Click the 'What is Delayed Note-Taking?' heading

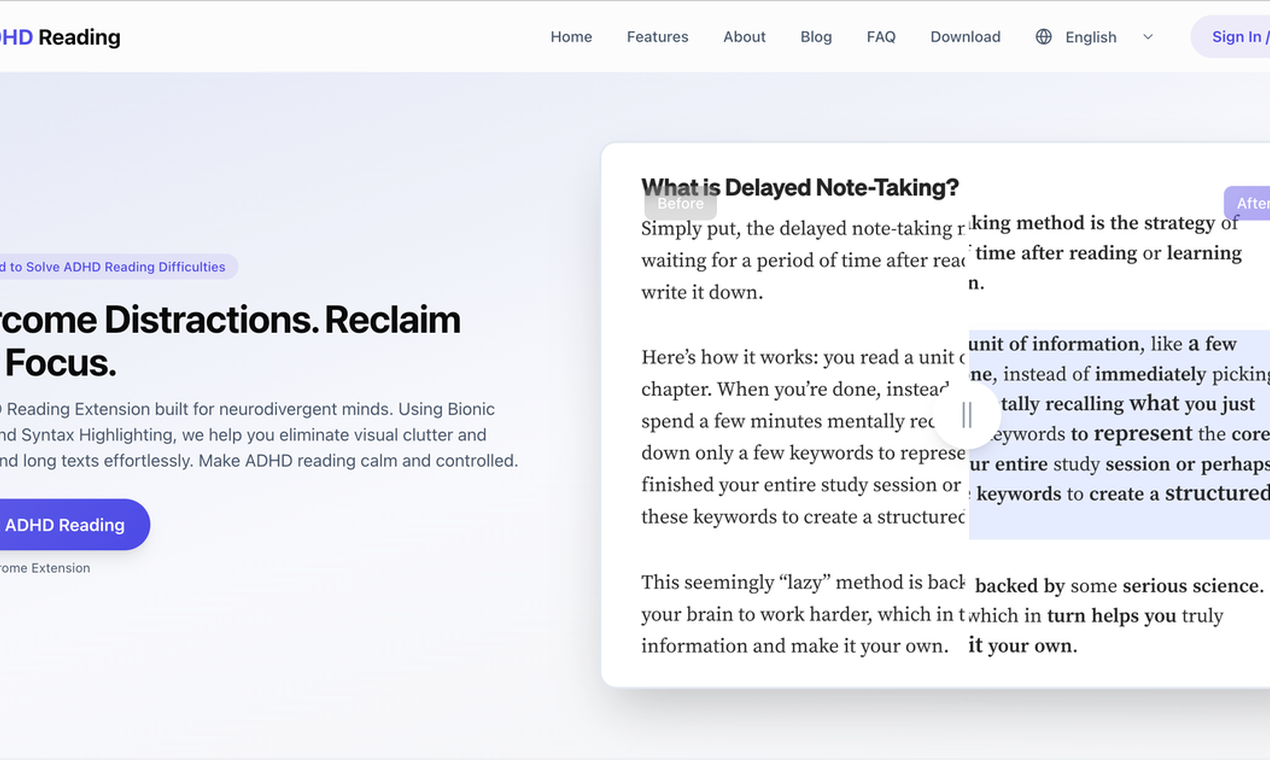tap(800, 187)
